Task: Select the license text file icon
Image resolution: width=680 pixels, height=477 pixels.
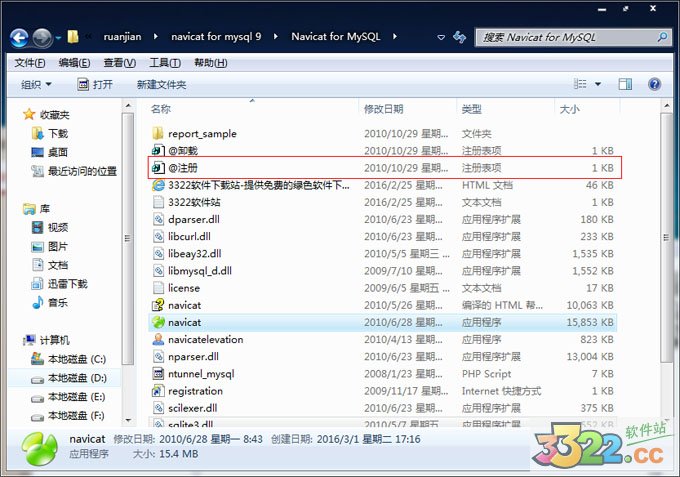Action: [x=158, y=288]
